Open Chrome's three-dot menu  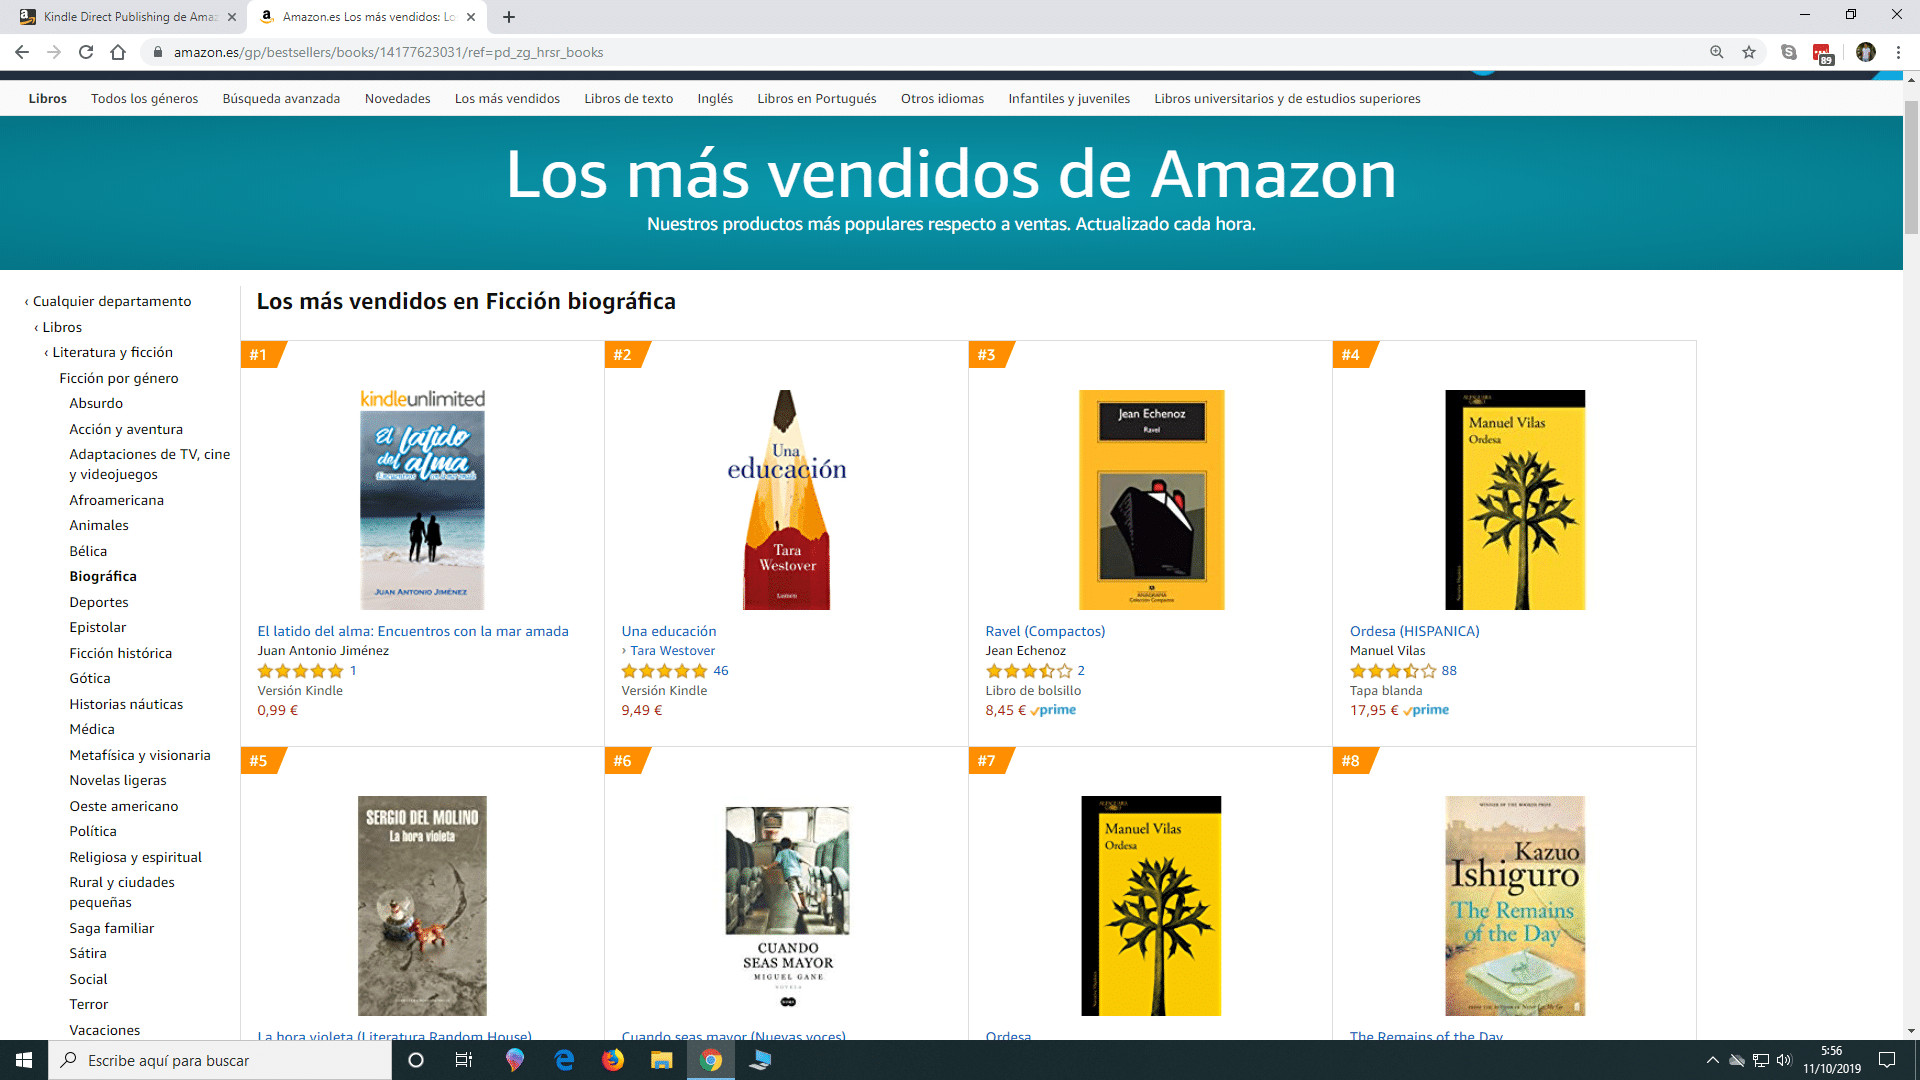(x=1898, y=52)
